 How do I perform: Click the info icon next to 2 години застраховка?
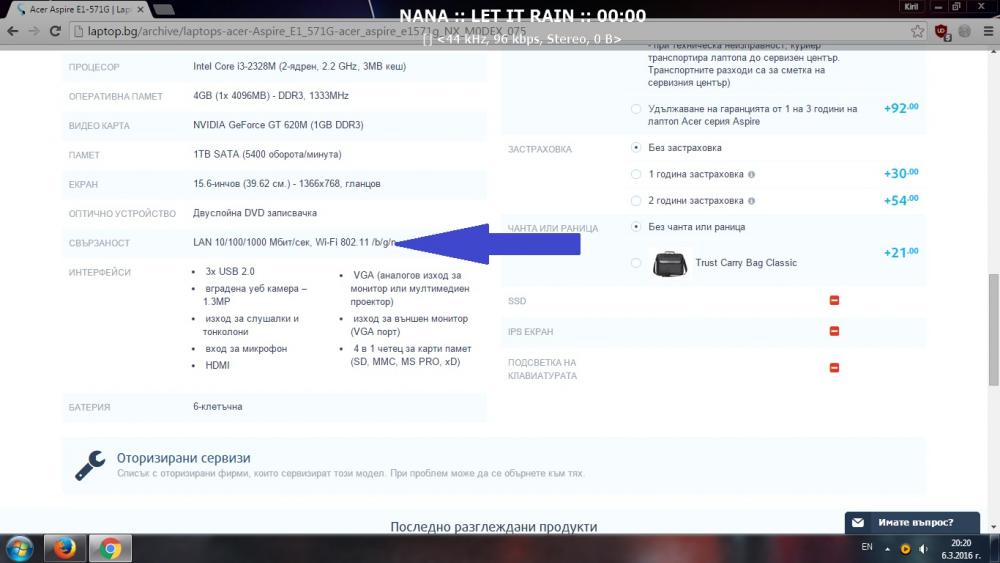point(751,201)
